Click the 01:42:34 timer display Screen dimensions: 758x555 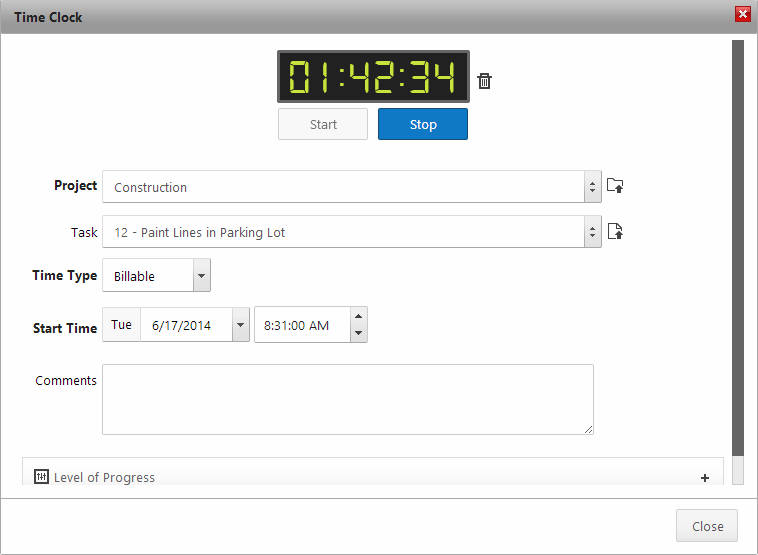coord(373,76)
